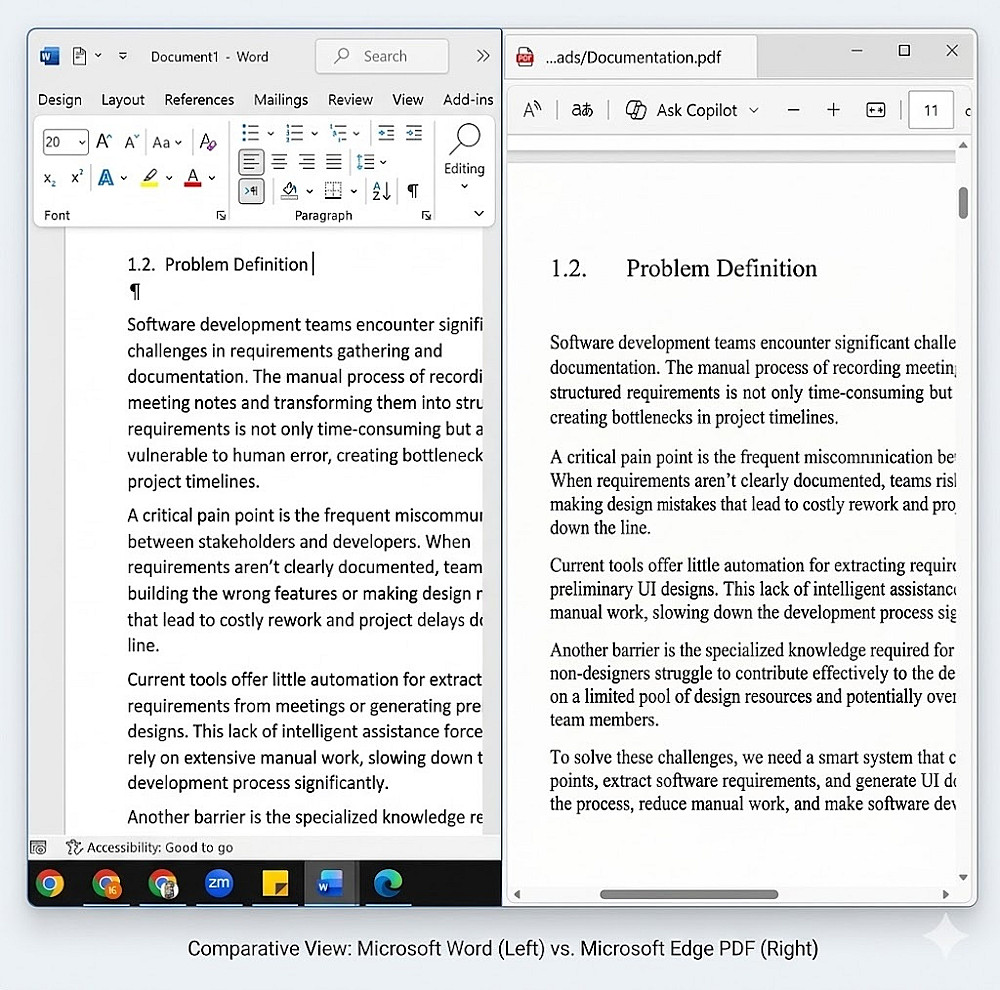This screenshot has width=1000, height=990.
Task: Apply paragraph shading with paint bucket
Action: click(x=290, y=190)
